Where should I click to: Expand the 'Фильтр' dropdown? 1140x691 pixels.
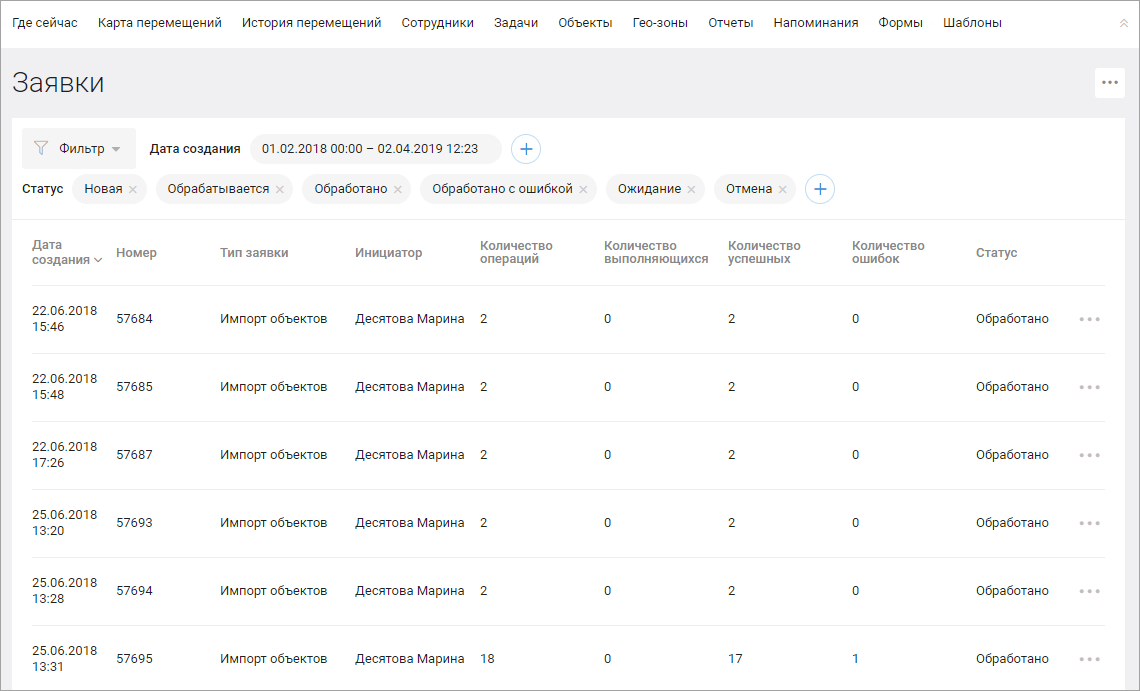pos(79,149)
